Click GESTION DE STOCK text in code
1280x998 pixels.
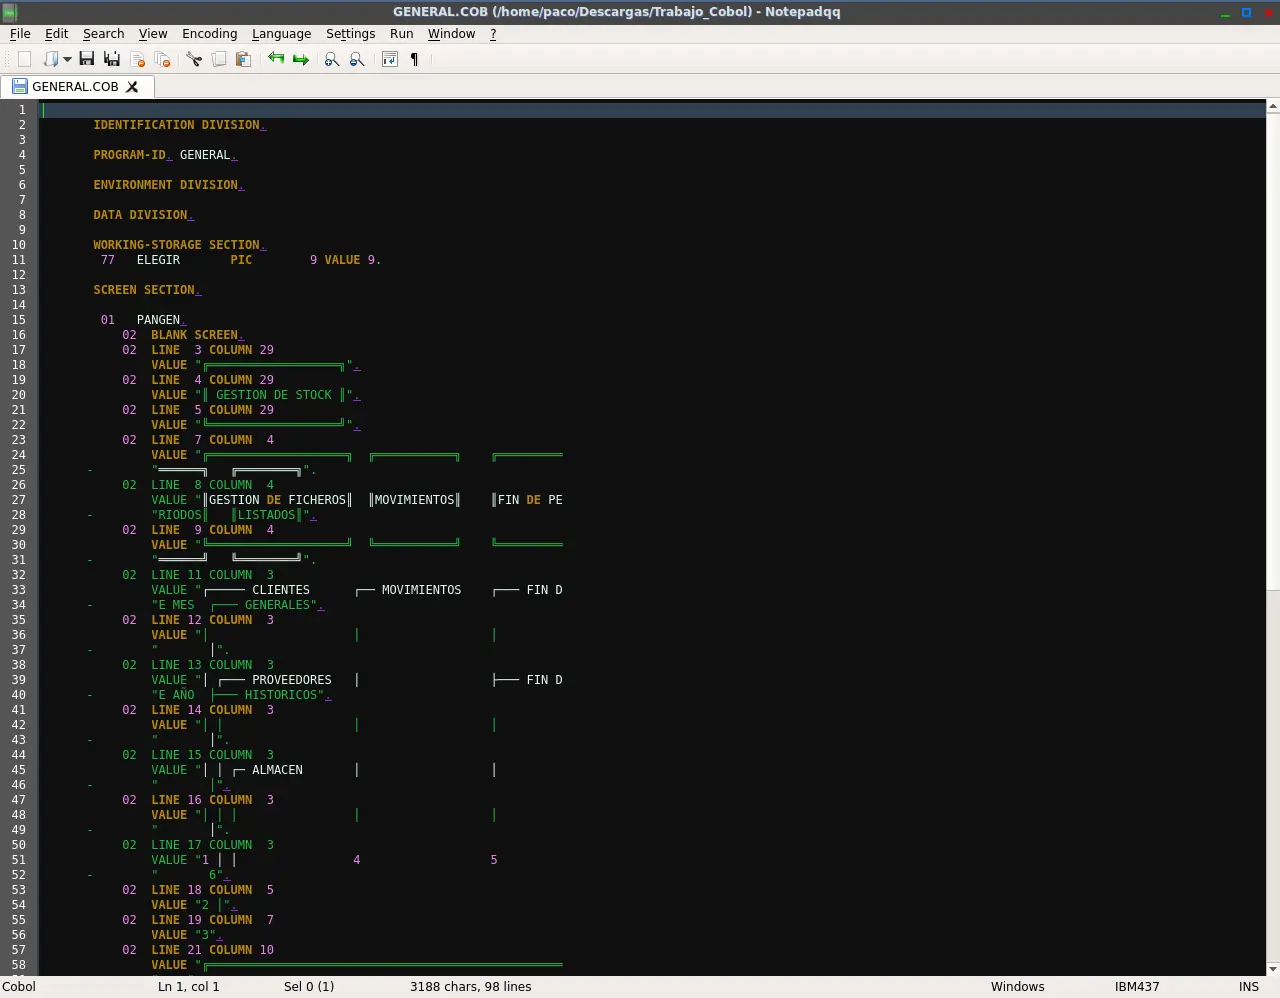coord(273,395)
